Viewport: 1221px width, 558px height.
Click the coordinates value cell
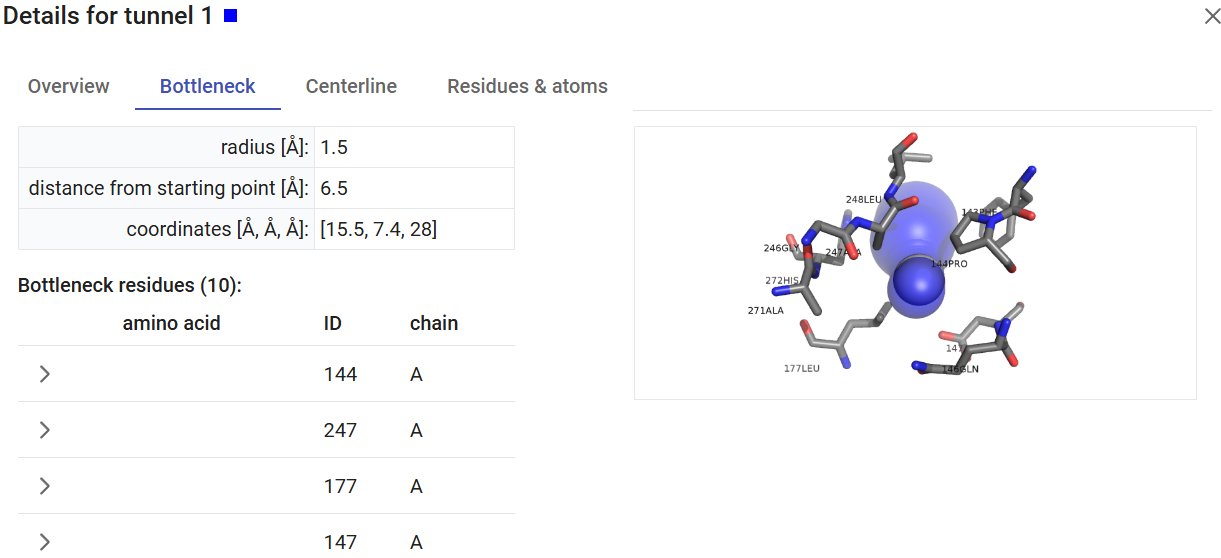414,229
